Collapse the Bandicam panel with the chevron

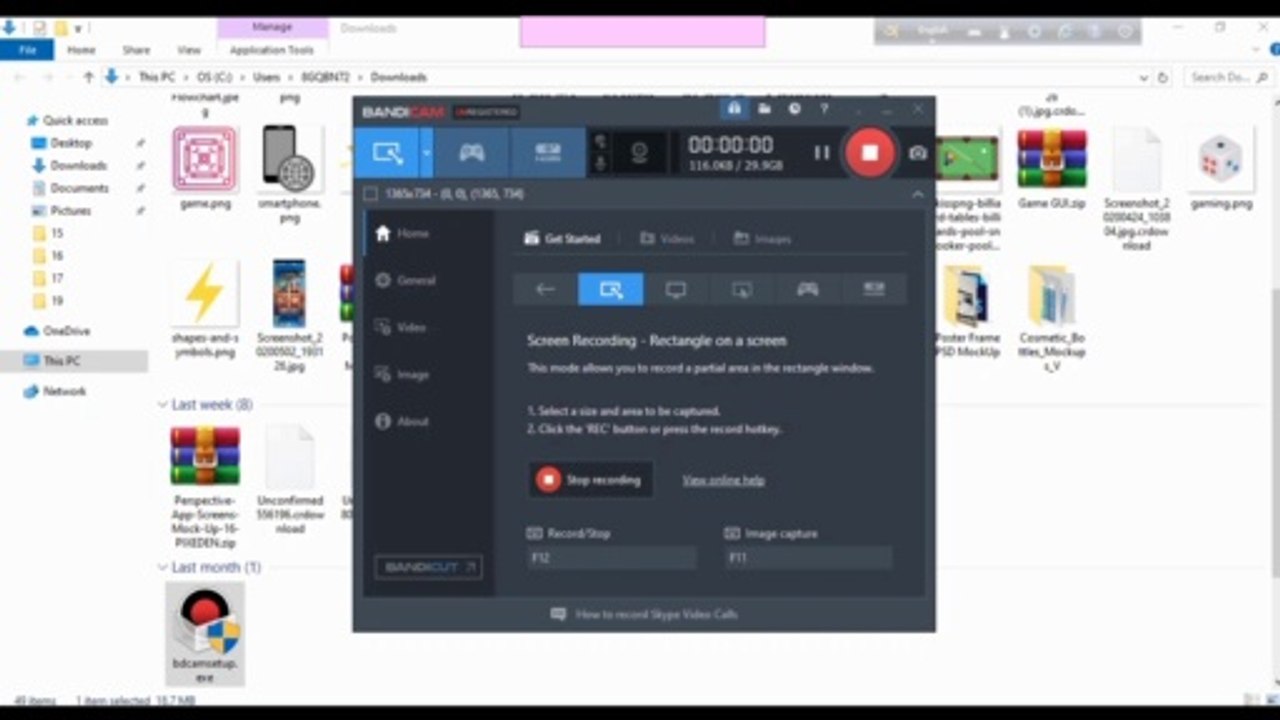point(918,194)
